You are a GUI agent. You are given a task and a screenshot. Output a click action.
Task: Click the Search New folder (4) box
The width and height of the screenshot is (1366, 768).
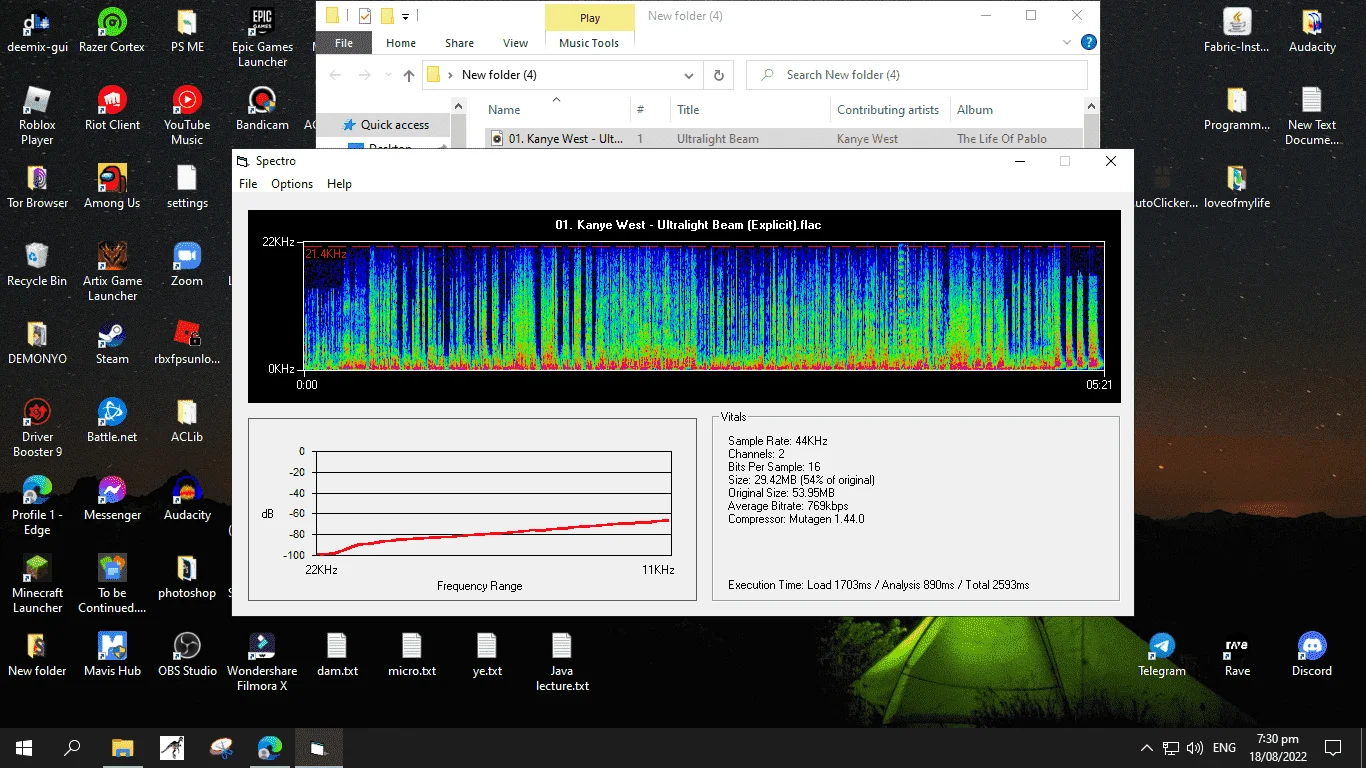click(x=917, y=75)
